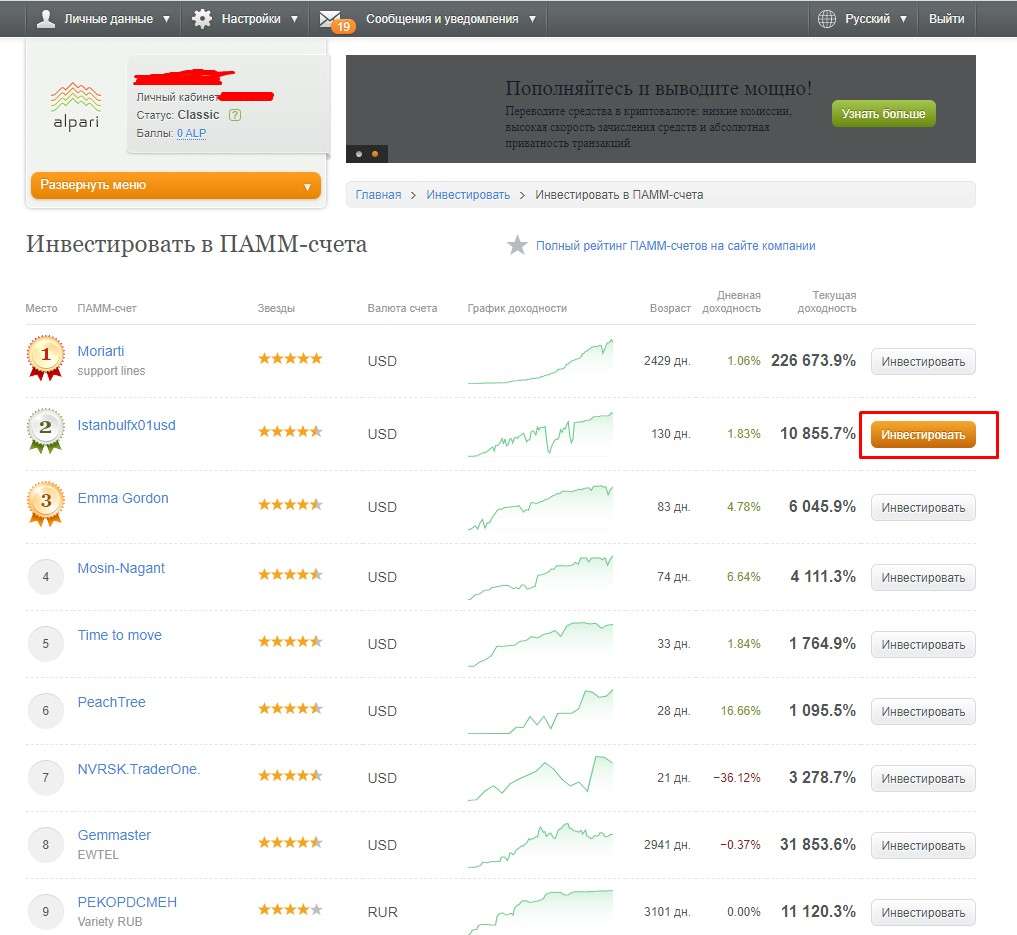Screen dimensions: 1017x935
Task: Click the rank 4 badge for Mosin-Nagant
Action: tap(45, 576)
